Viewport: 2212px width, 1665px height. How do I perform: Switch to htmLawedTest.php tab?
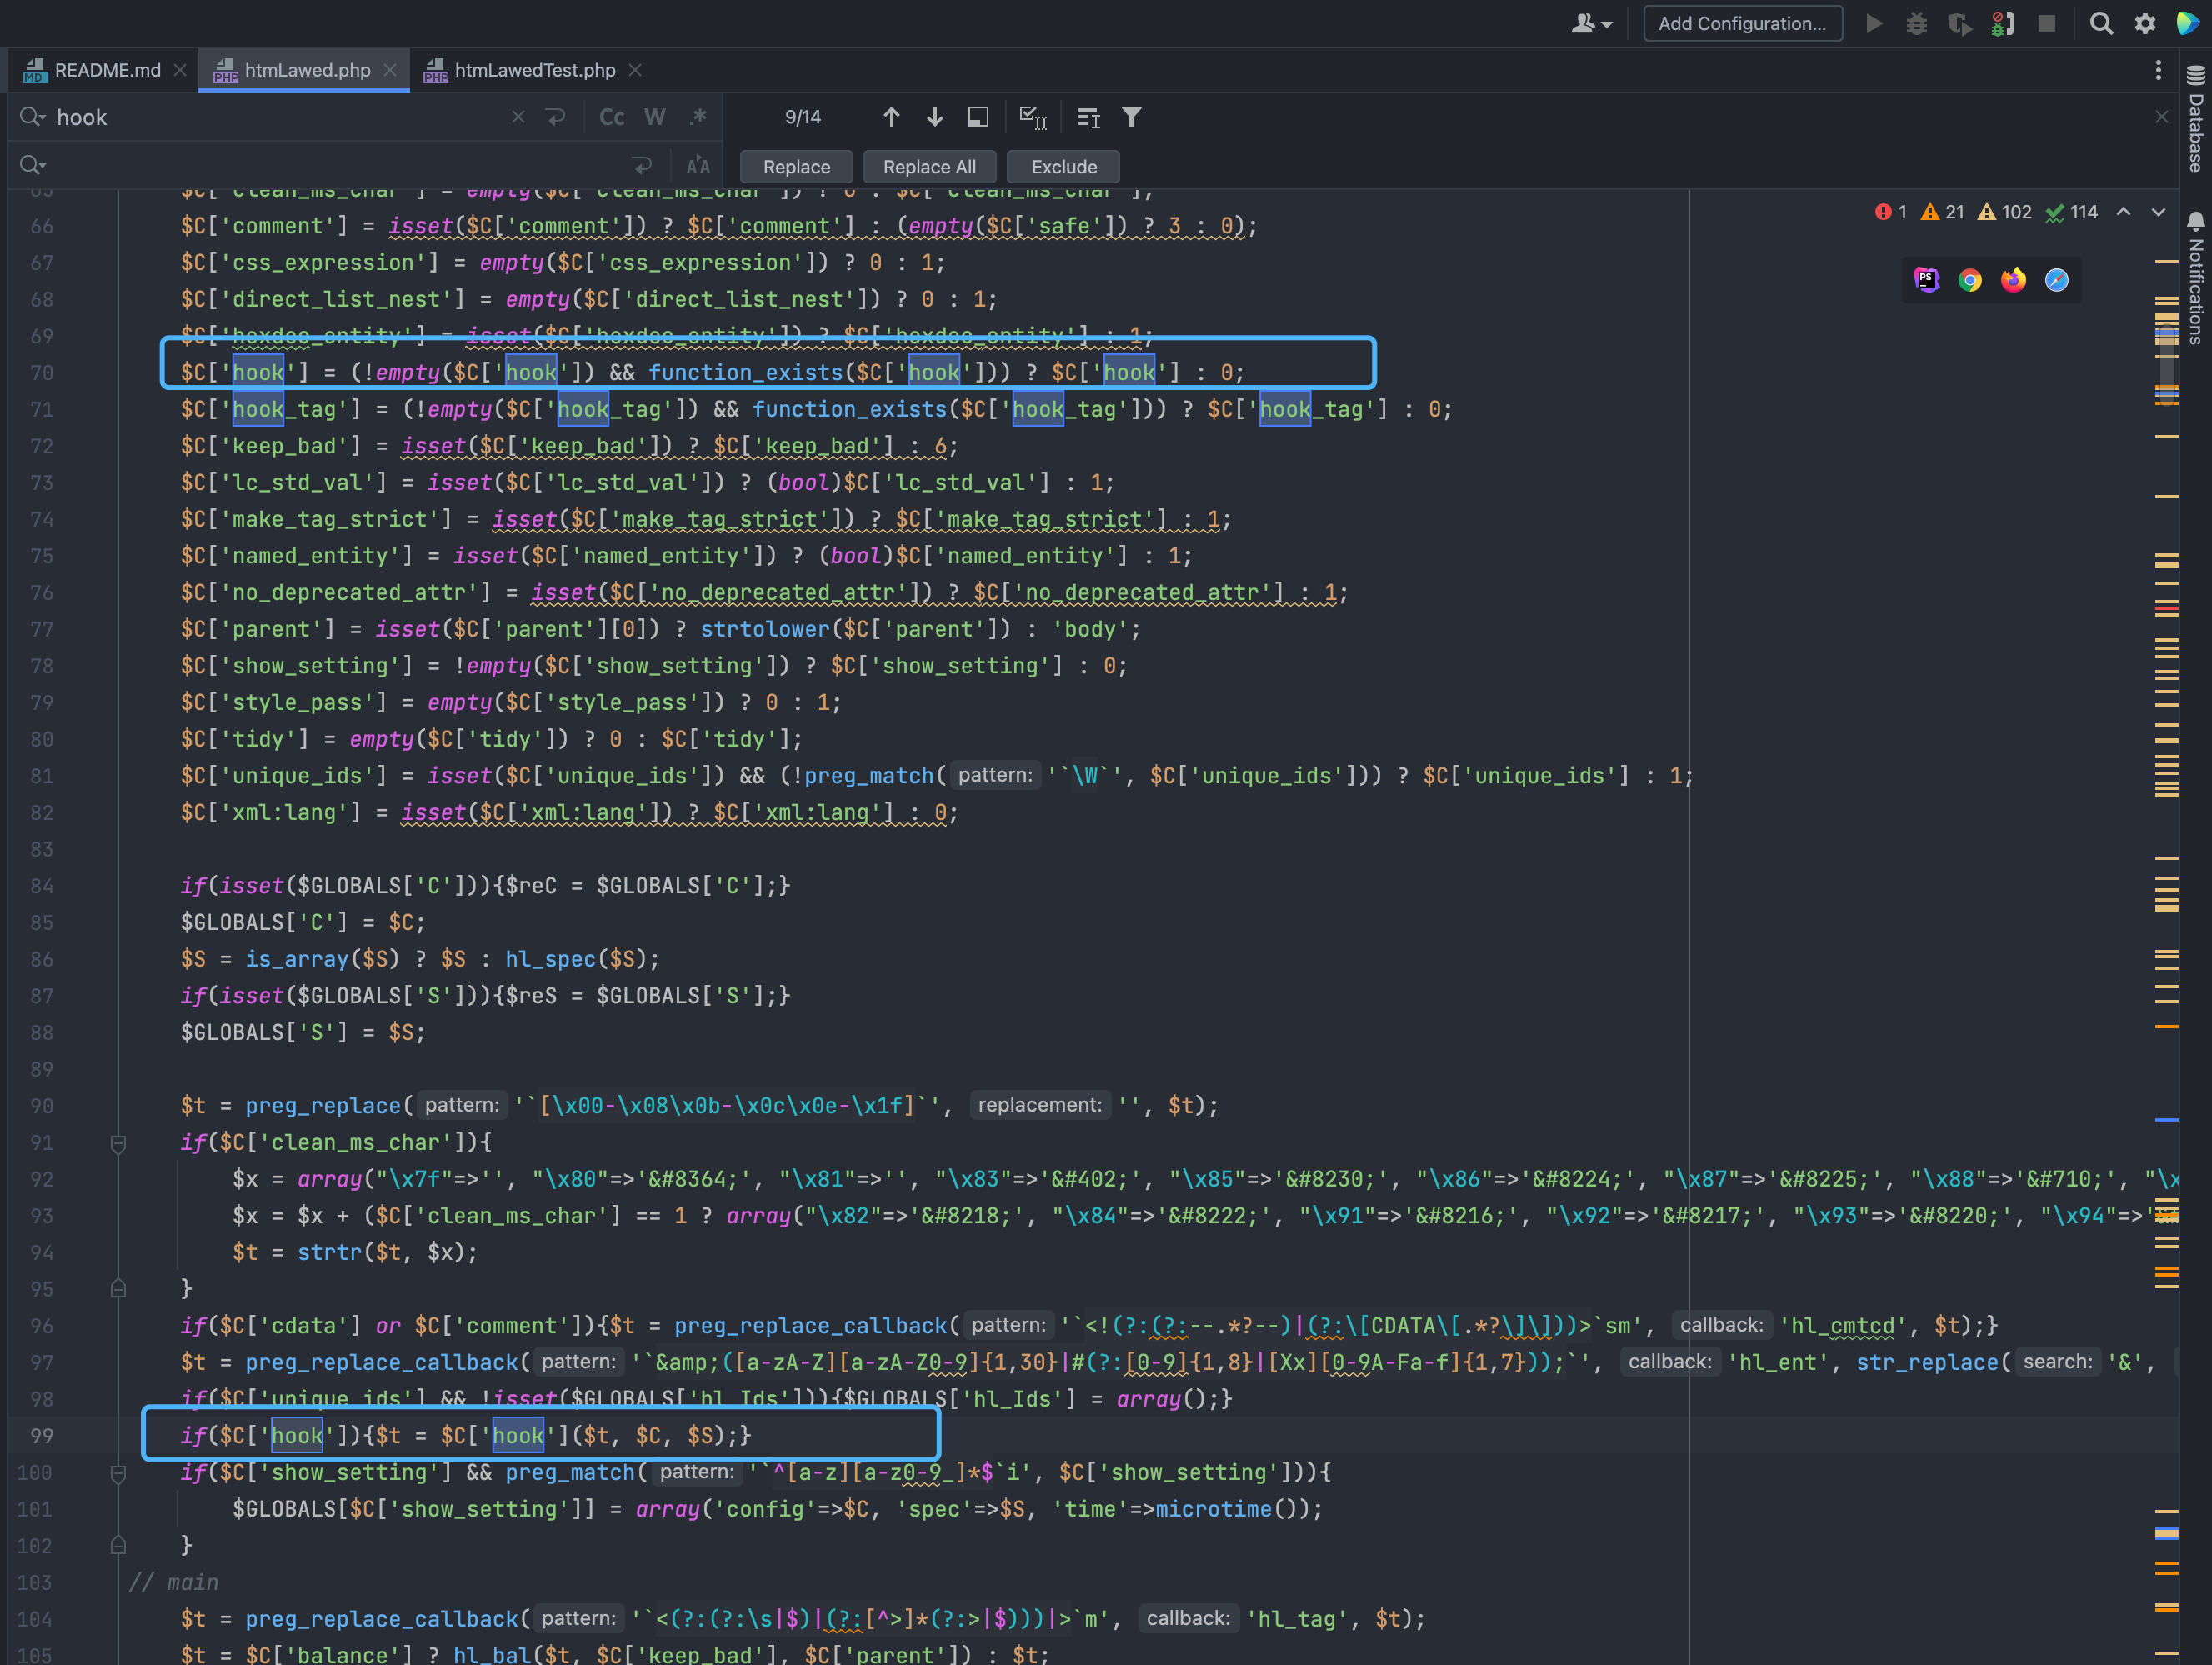(x=534, y=70)
